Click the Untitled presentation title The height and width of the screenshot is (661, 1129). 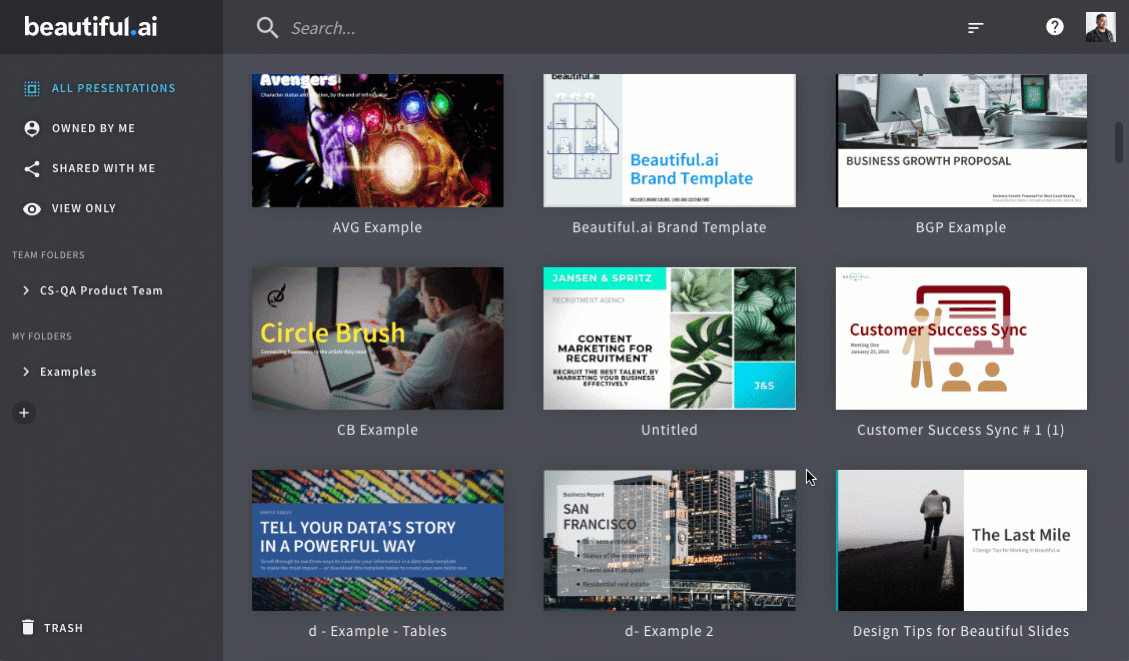(669, 430)
